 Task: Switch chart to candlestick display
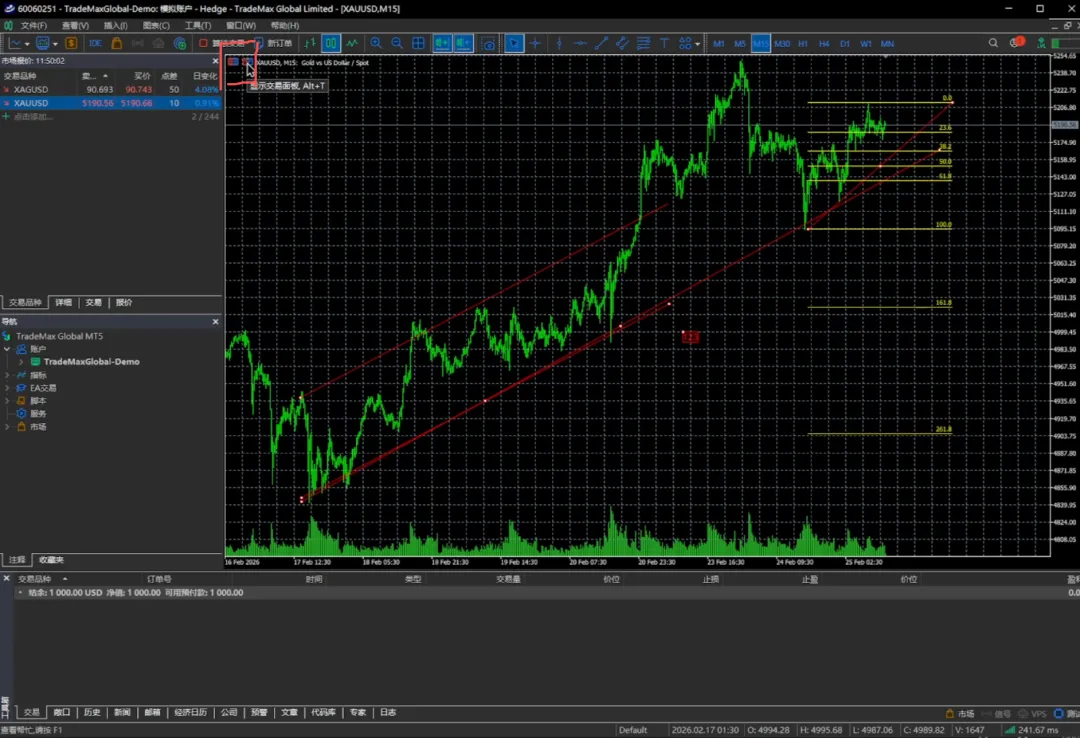pyautogui.click(x=331, y=43)
